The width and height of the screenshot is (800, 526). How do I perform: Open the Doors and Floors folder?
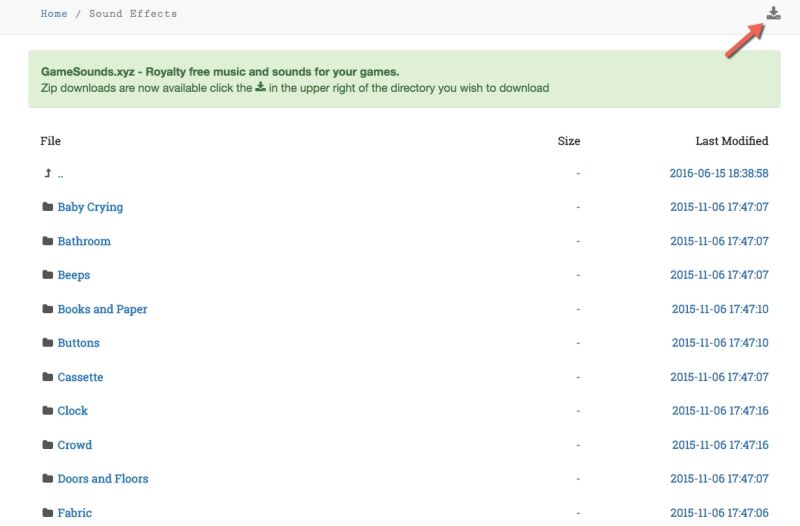click(103, 479)
